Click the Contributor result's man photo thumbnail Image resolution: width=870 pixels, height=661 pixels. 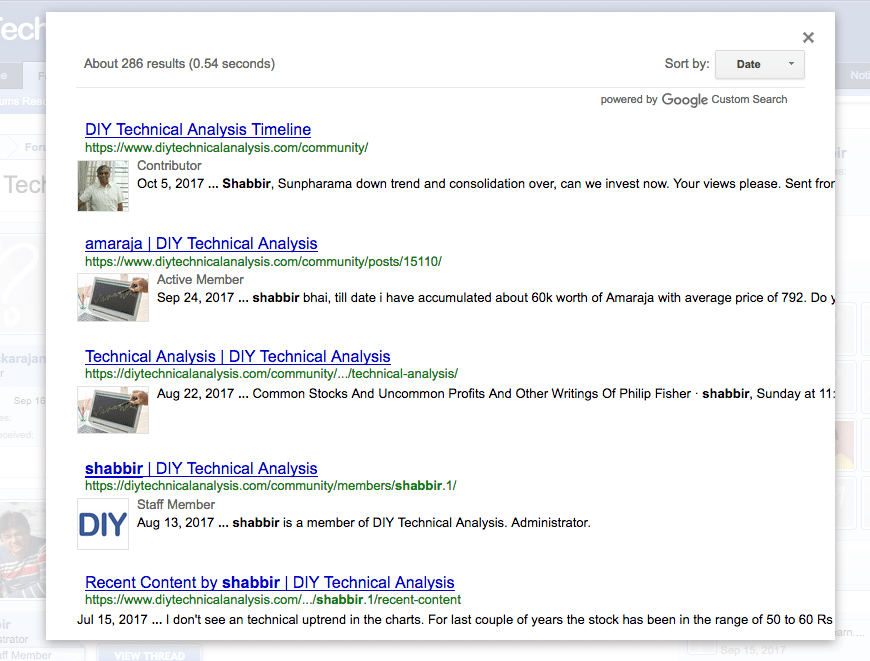(103, 186)
